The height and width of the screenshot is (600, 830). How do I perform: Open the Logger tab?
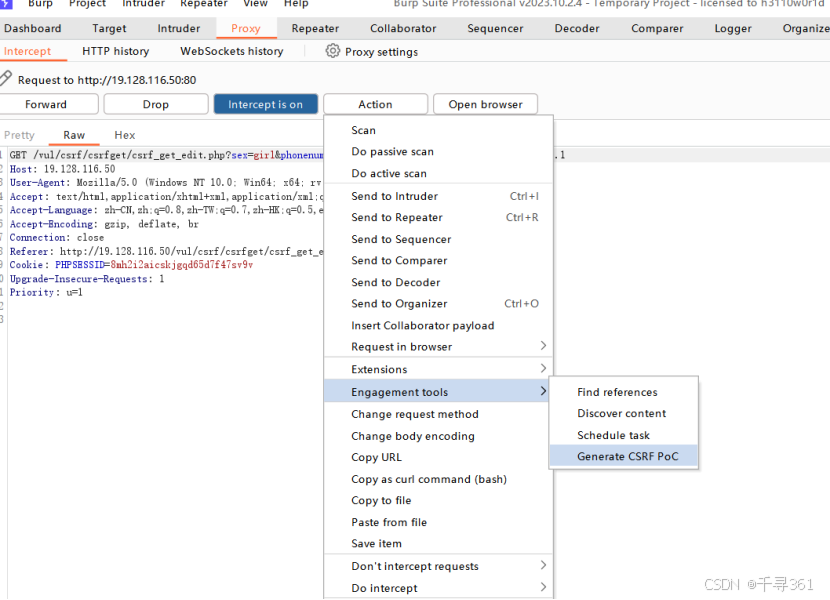click(733, 28)
